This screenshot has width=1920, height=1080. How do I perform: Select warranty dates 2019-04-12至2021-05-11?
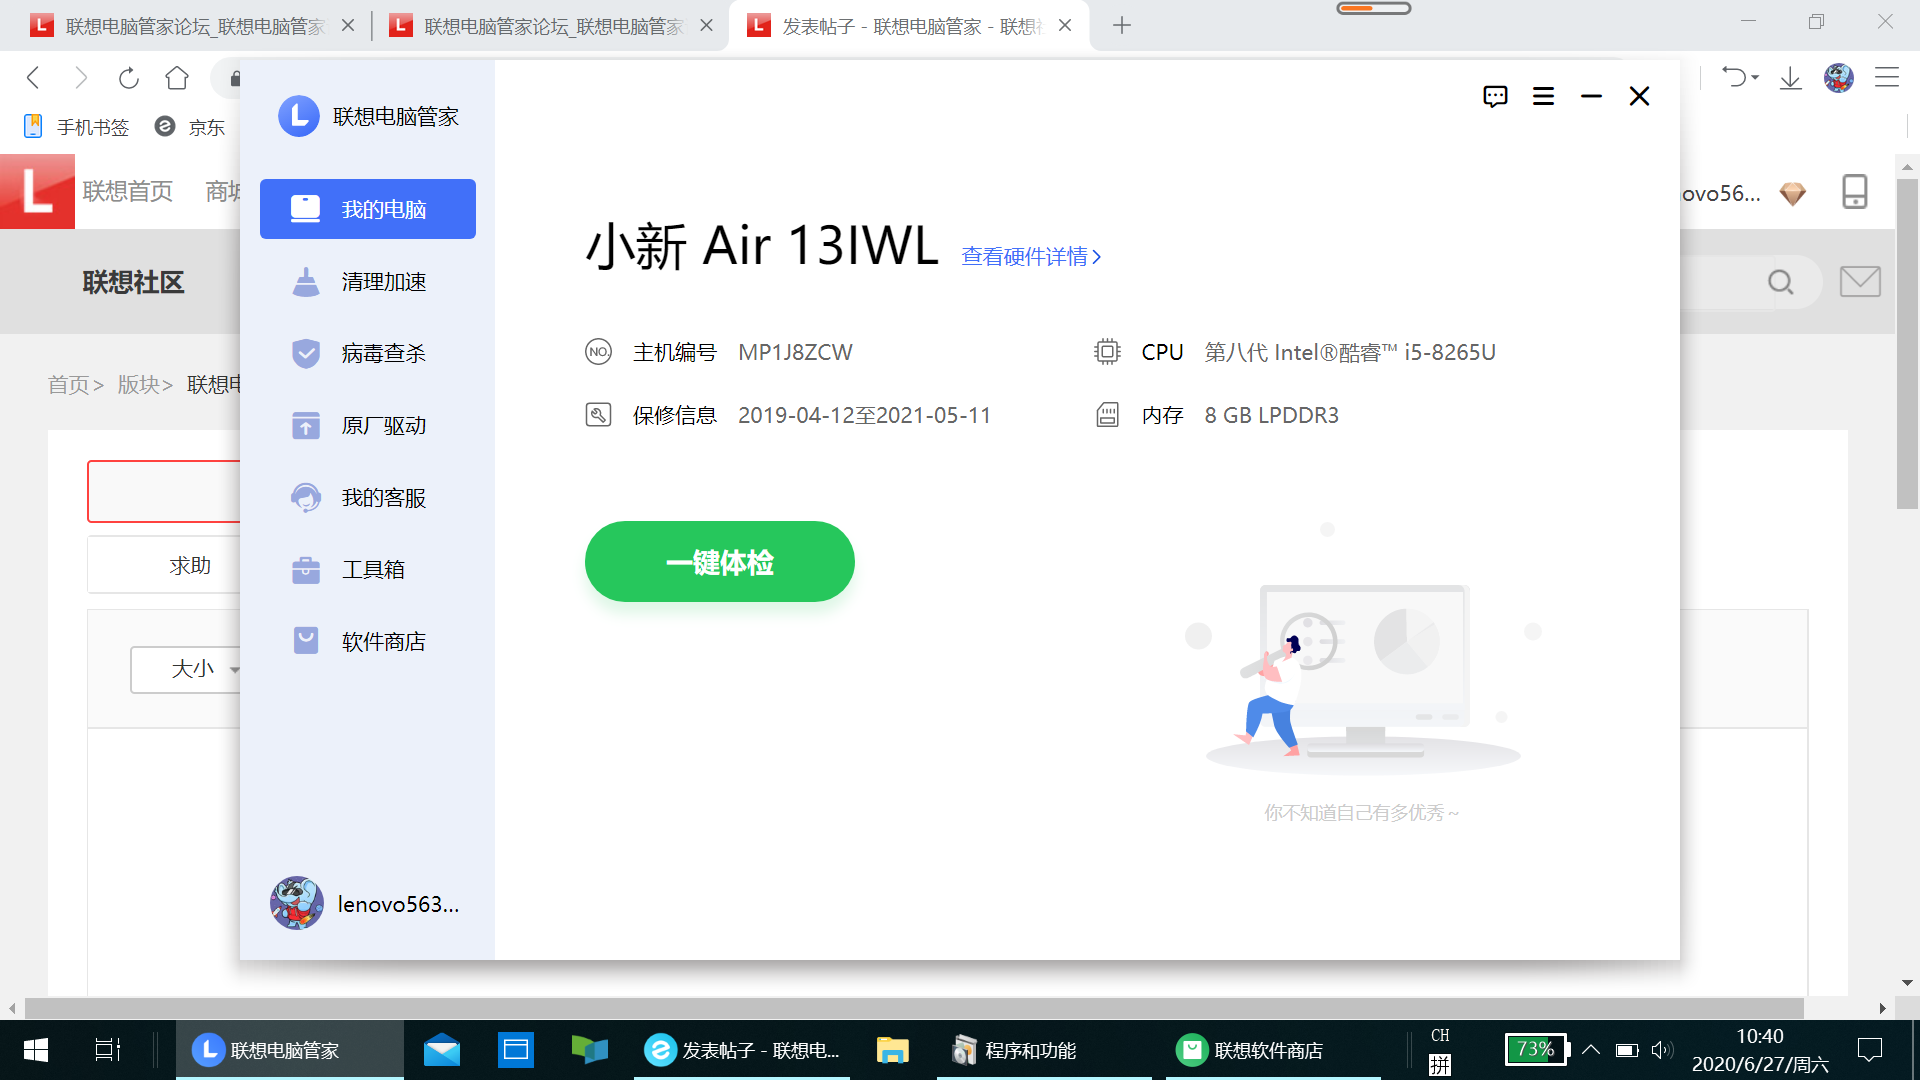[864, 415]
